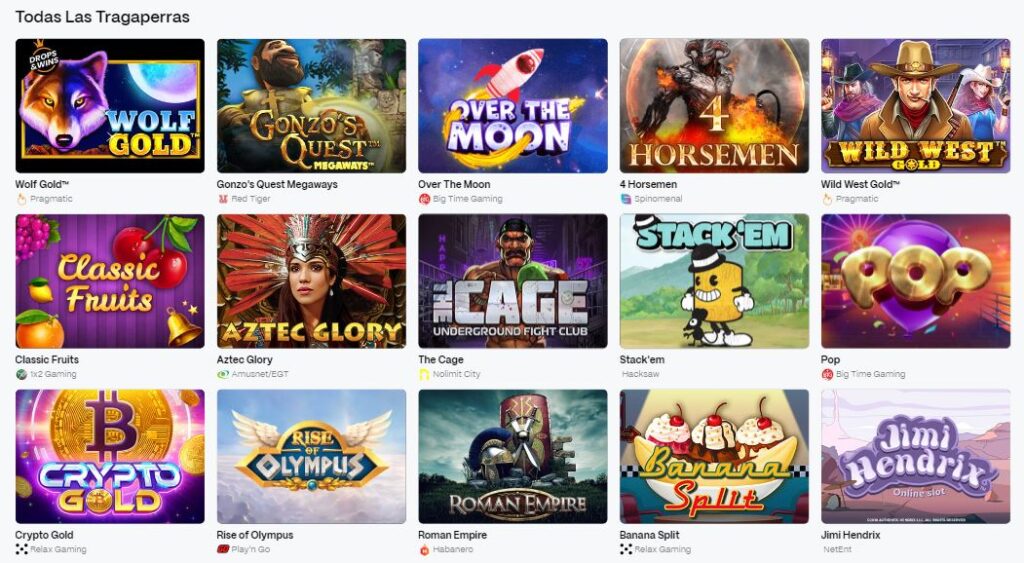Launch the Stack'em game thumbnail

pyautogui.click(x=714, y=281)
